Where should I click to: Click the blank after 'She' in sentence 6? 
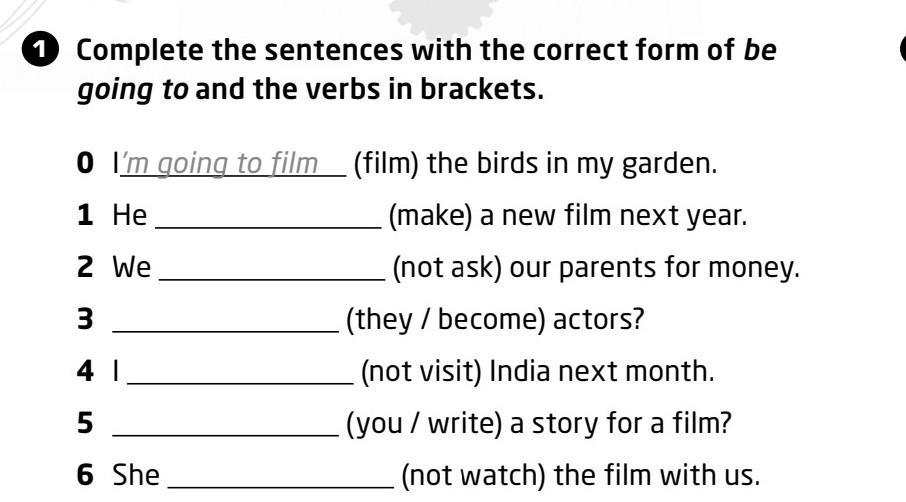[x=281, y=479]
